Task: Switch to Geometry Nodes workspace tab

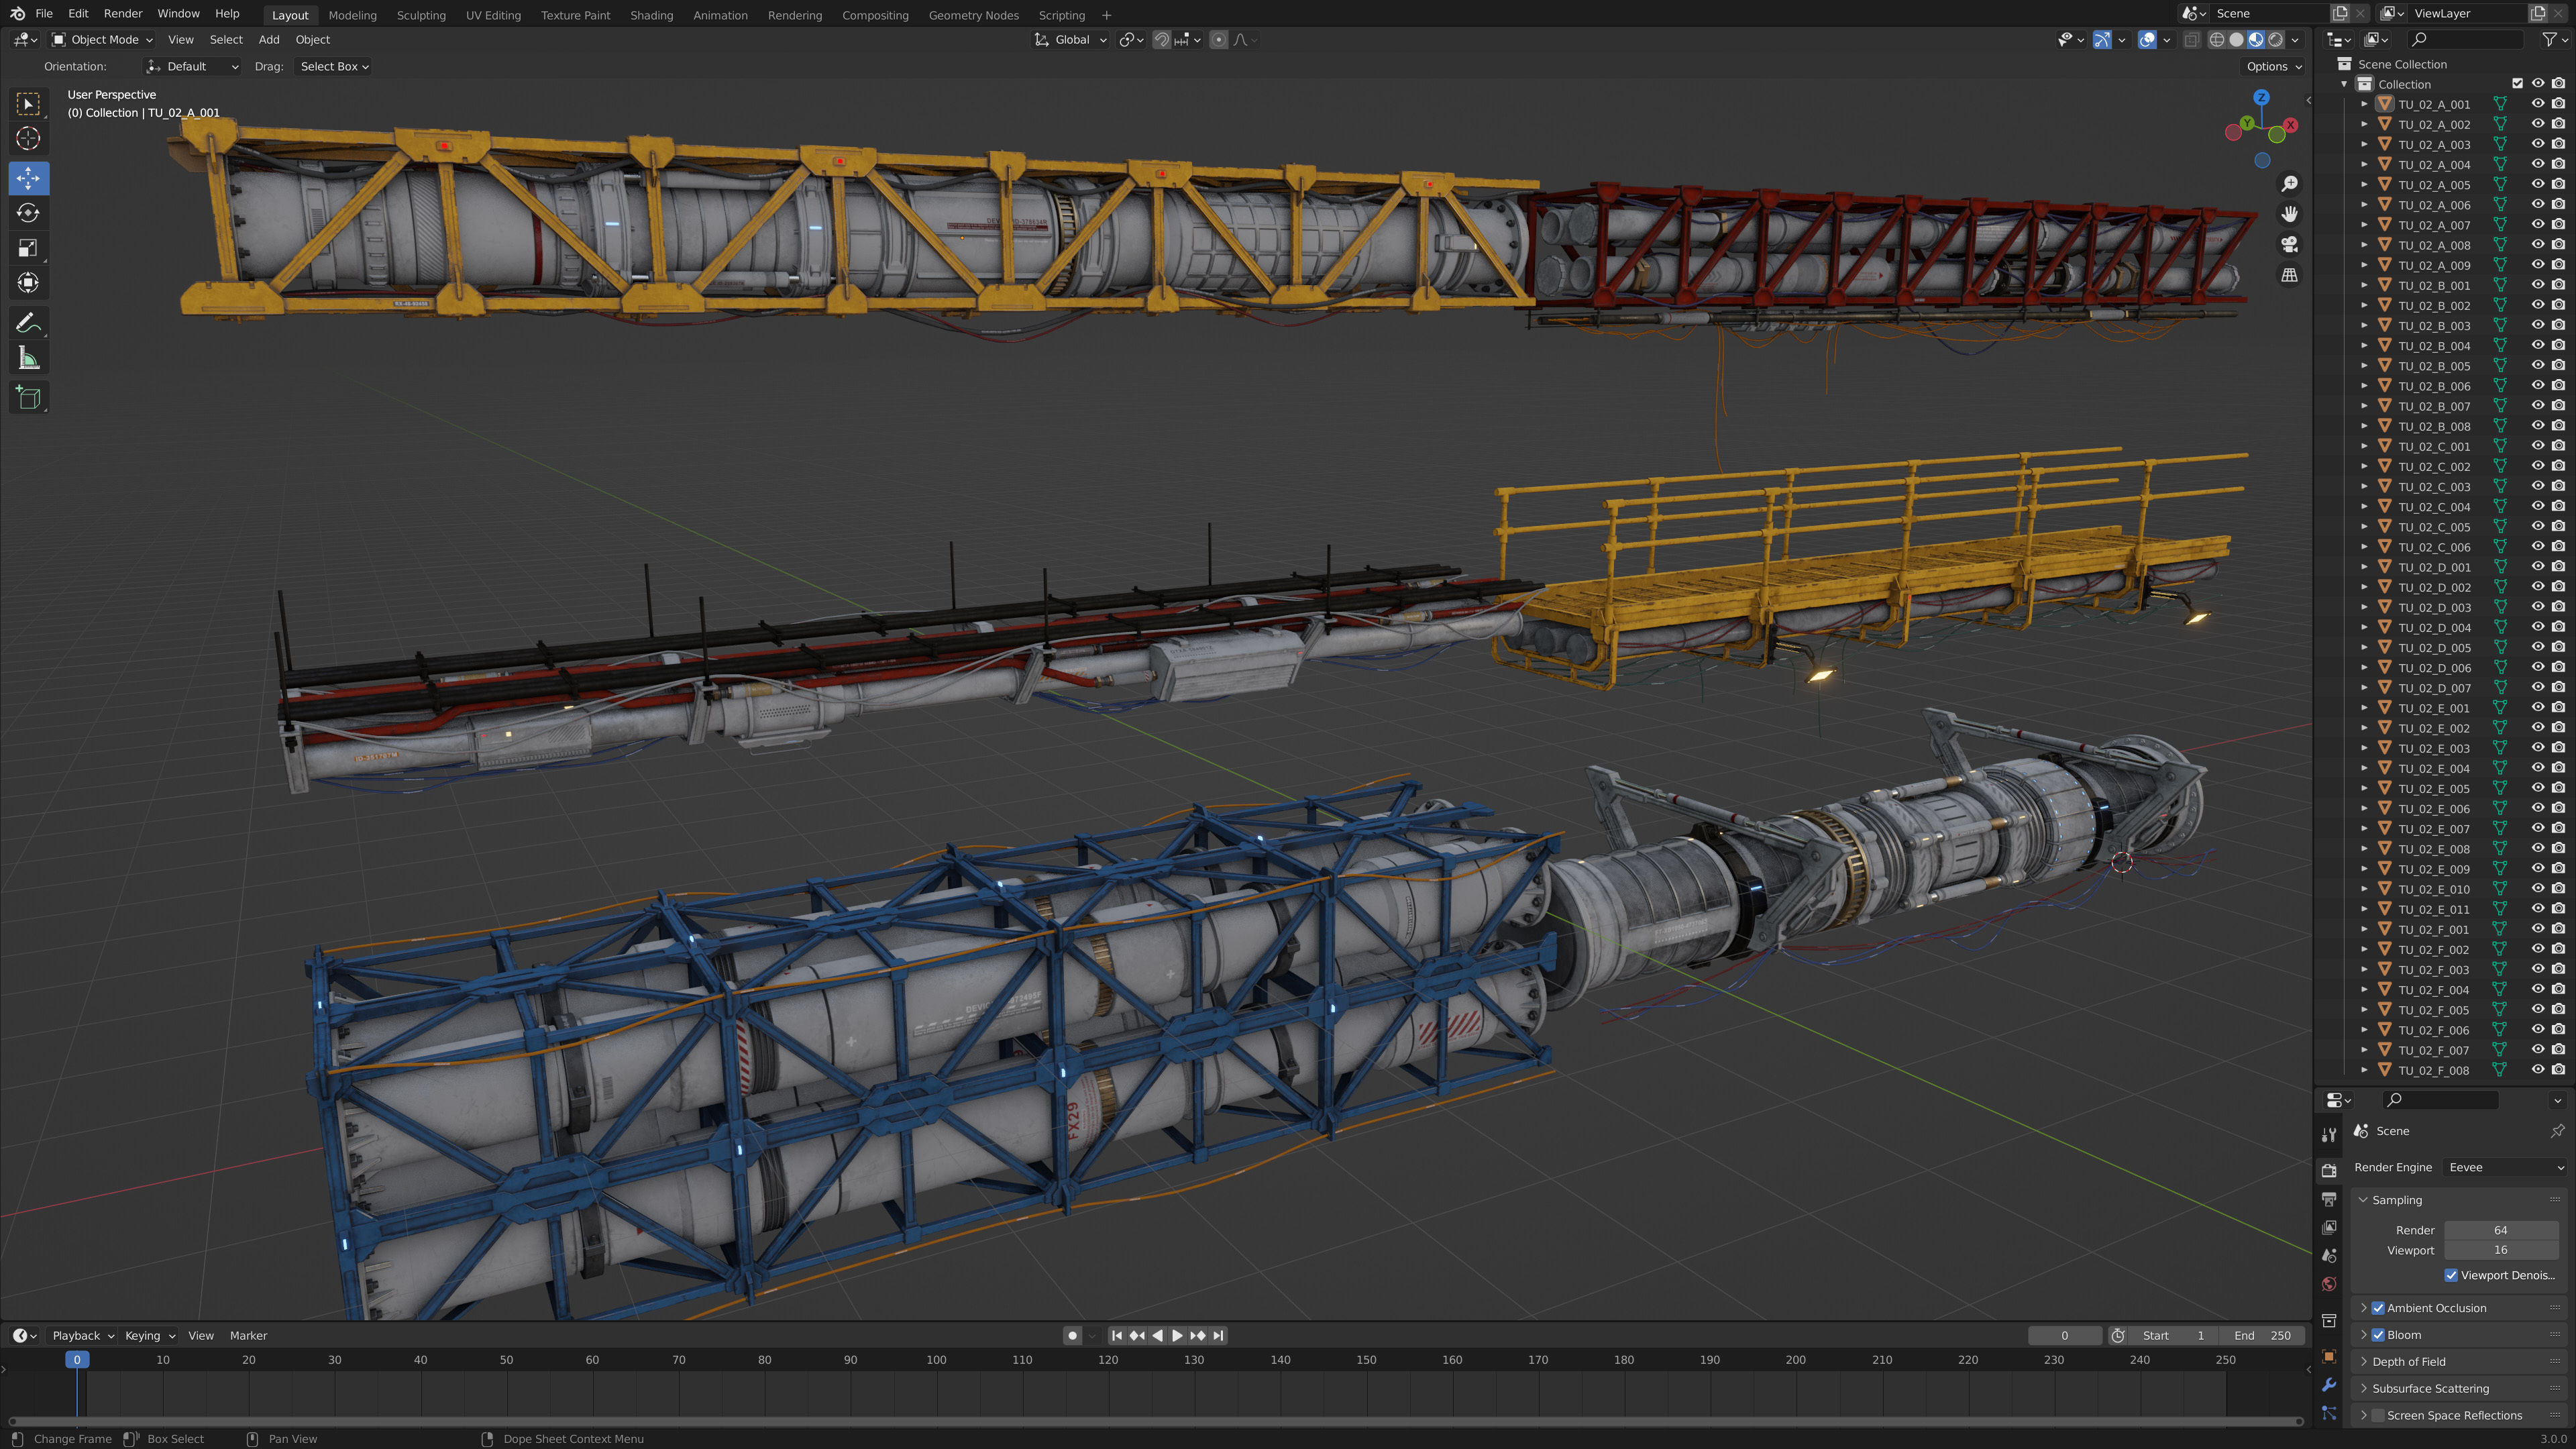Action: click(973, 15)
